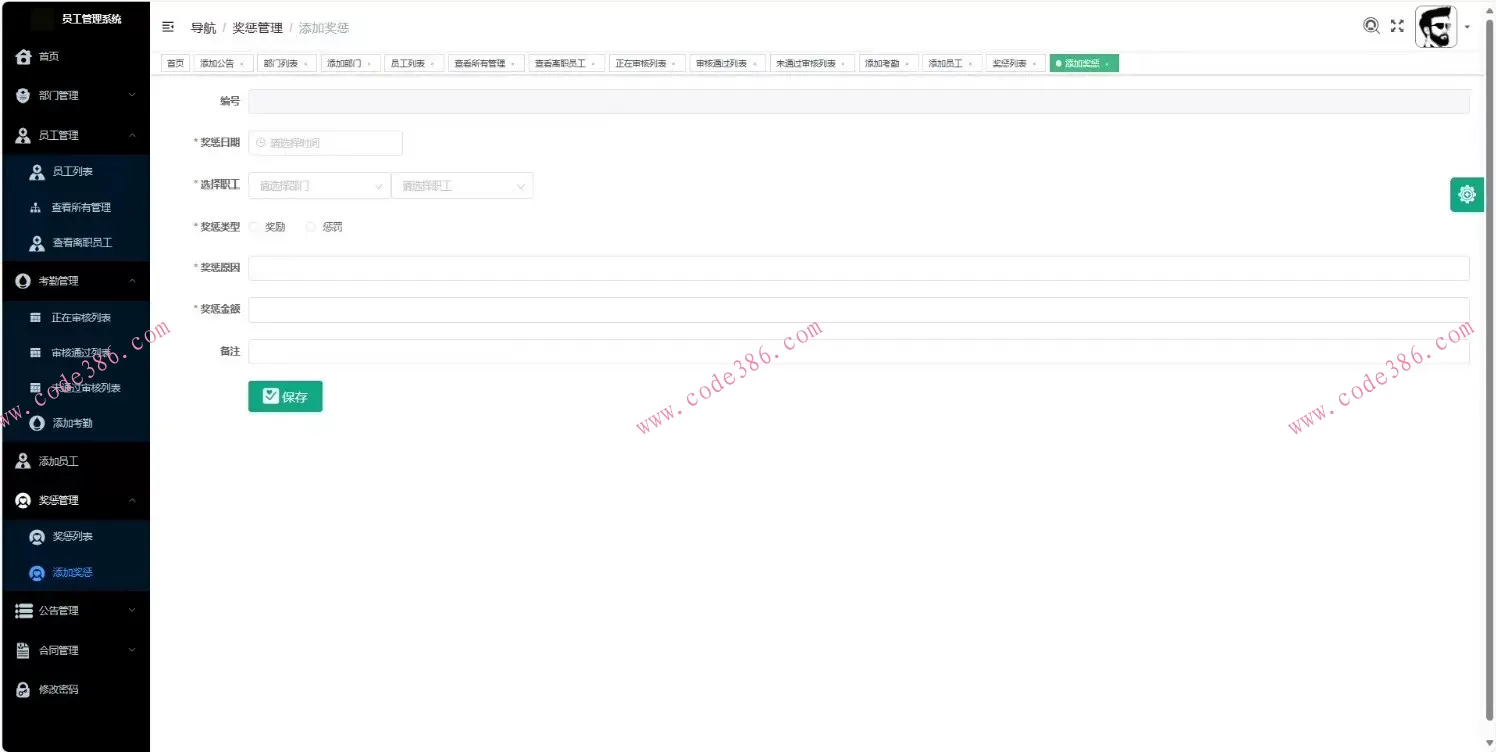Click the 奖惩原因 input field
This screenshot has width=1496, height=752.
pos(859,268)
